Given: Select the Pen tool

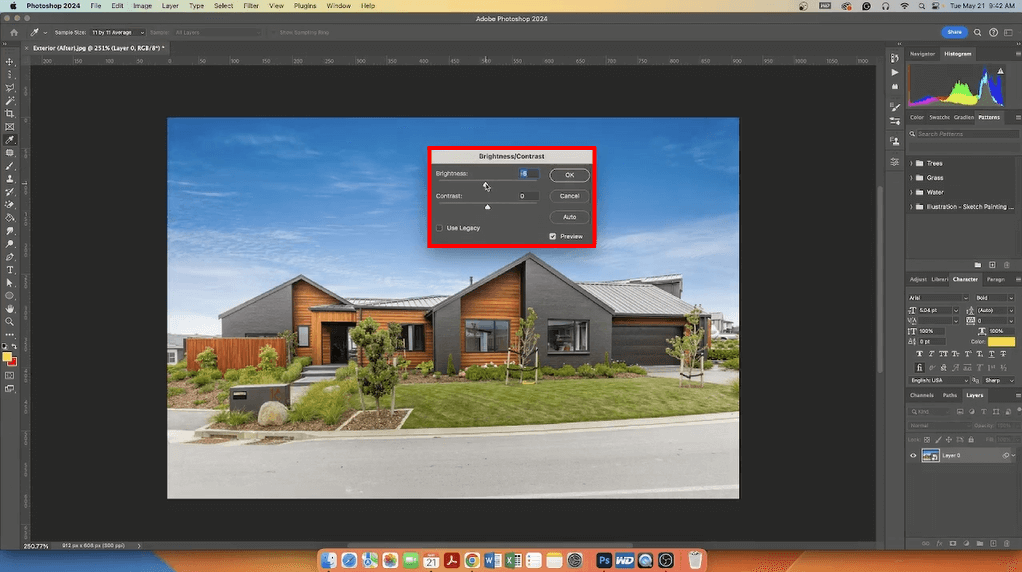Looking at the screenshot, I should 9,257.
